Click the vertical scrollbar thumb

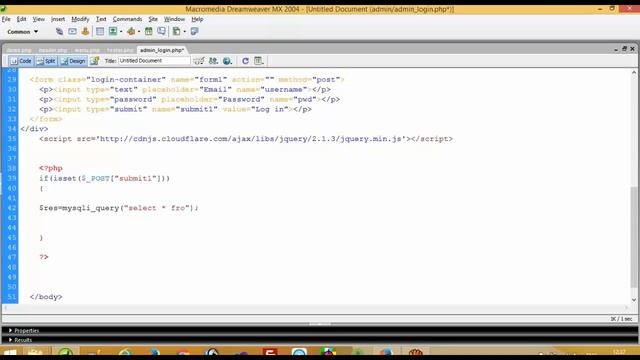[634, 238]
